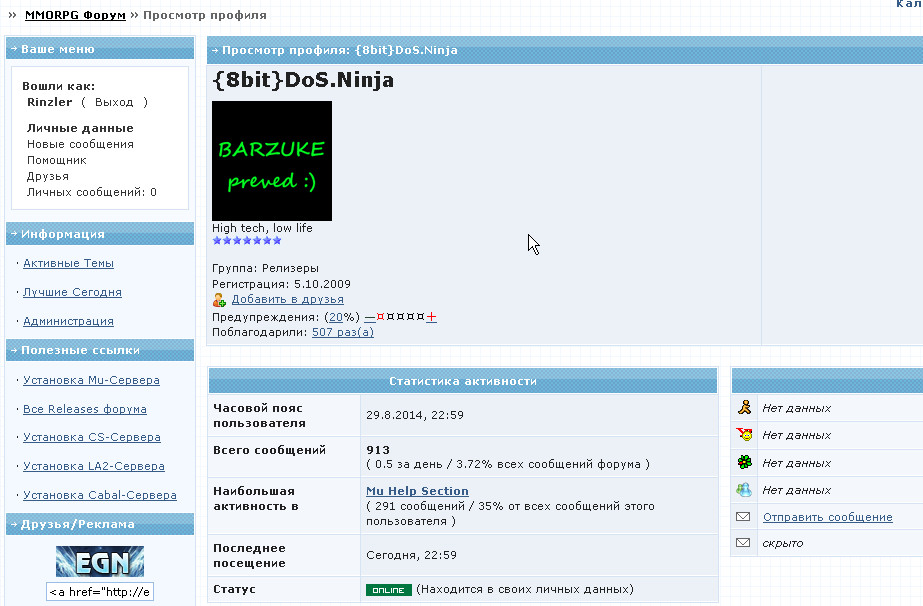Open Администрация link
Image resolution: width=923 pixels, height=606 pixels.
[68, 321]
